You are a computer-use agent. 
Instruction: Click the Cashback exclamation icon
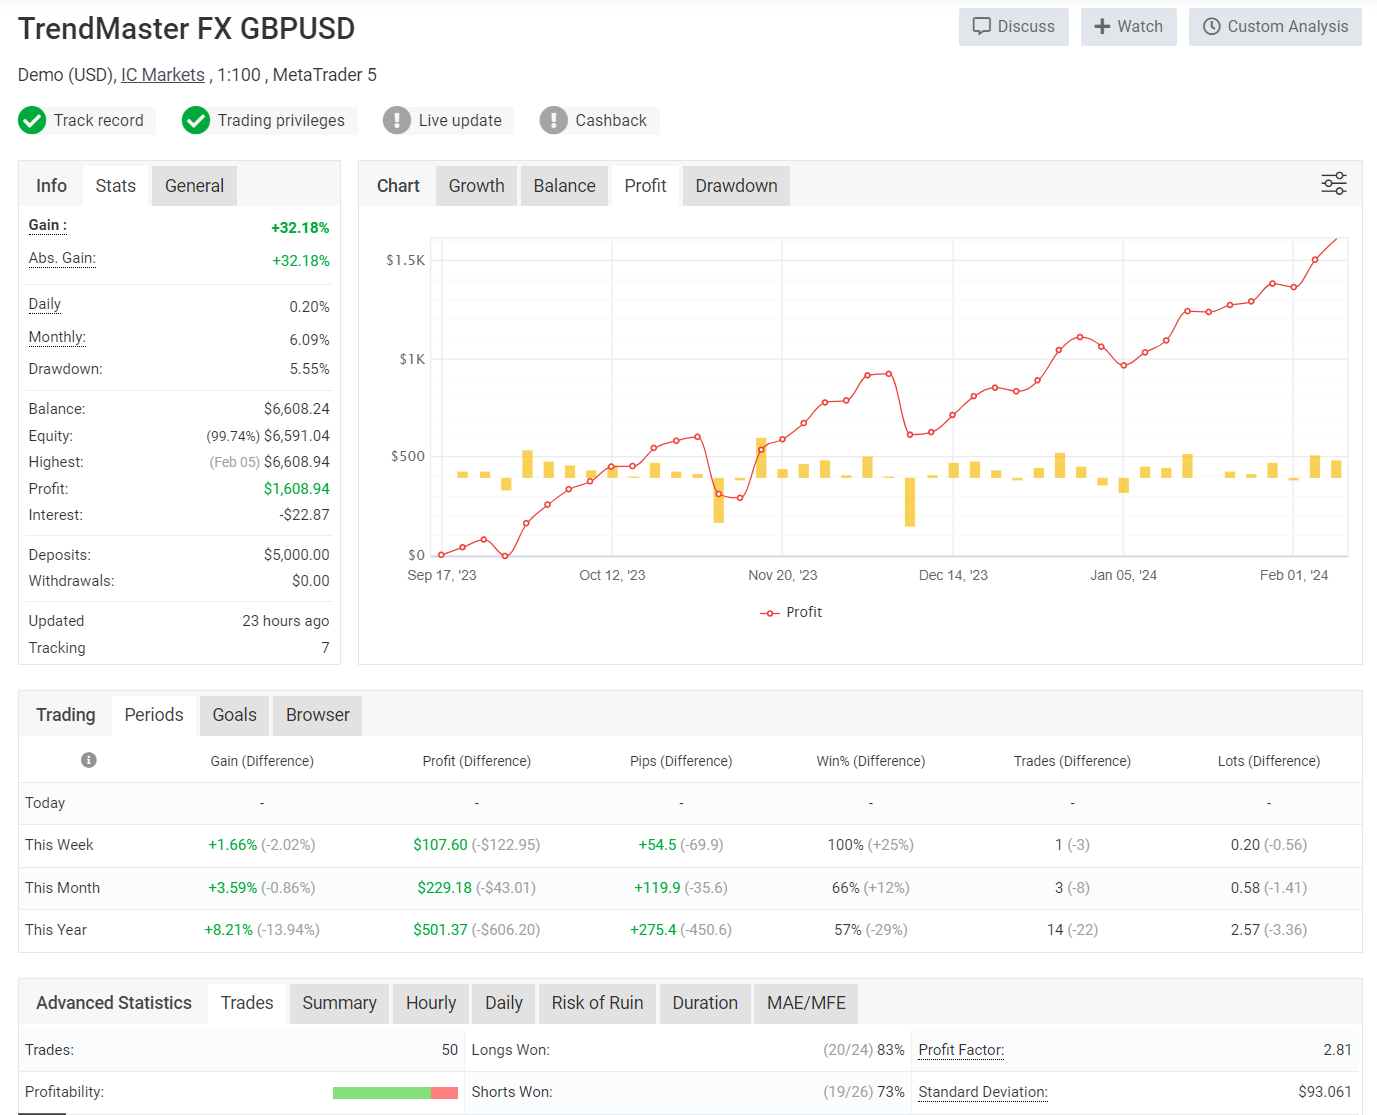point(553,120)
